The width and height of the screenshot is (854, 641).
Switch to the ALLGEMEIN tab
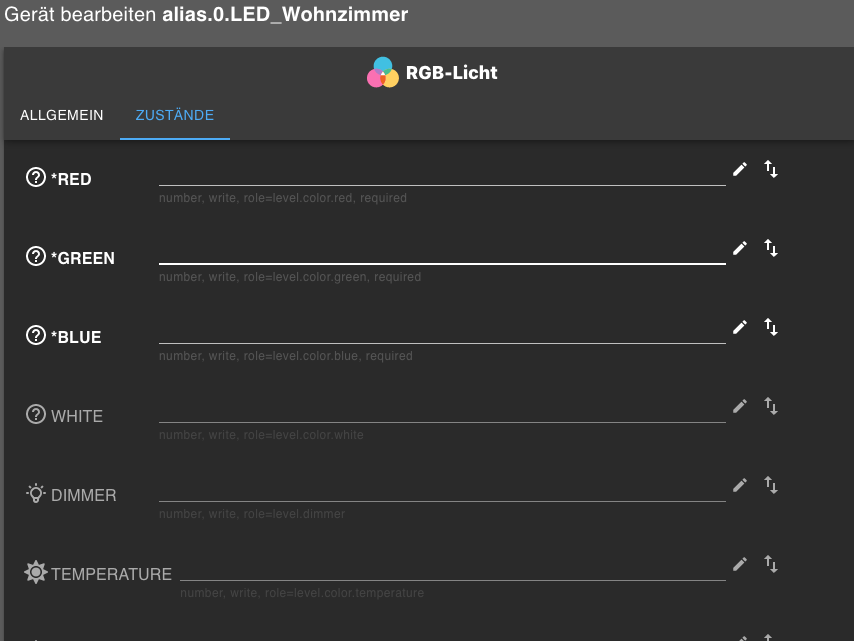[x=62, y=115]
